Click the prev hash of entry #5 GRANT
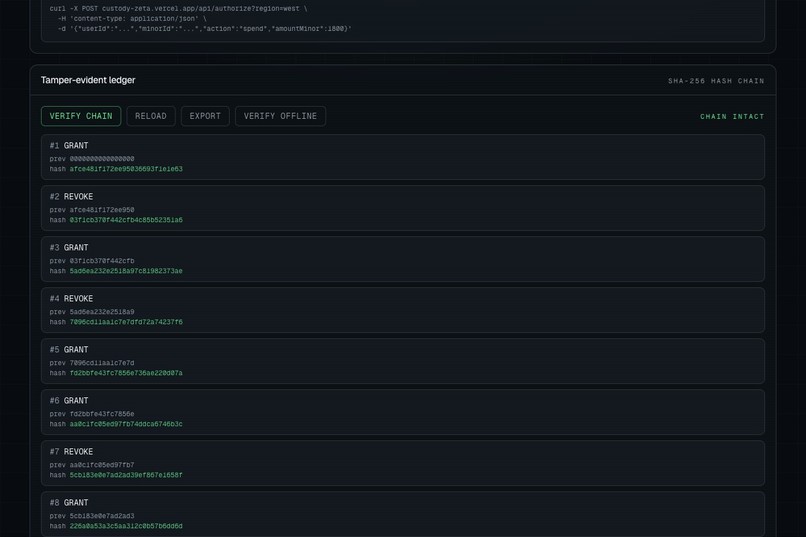The height and width of the screenshot is (537, 806). pyautogui.click(x=102, y=363)
